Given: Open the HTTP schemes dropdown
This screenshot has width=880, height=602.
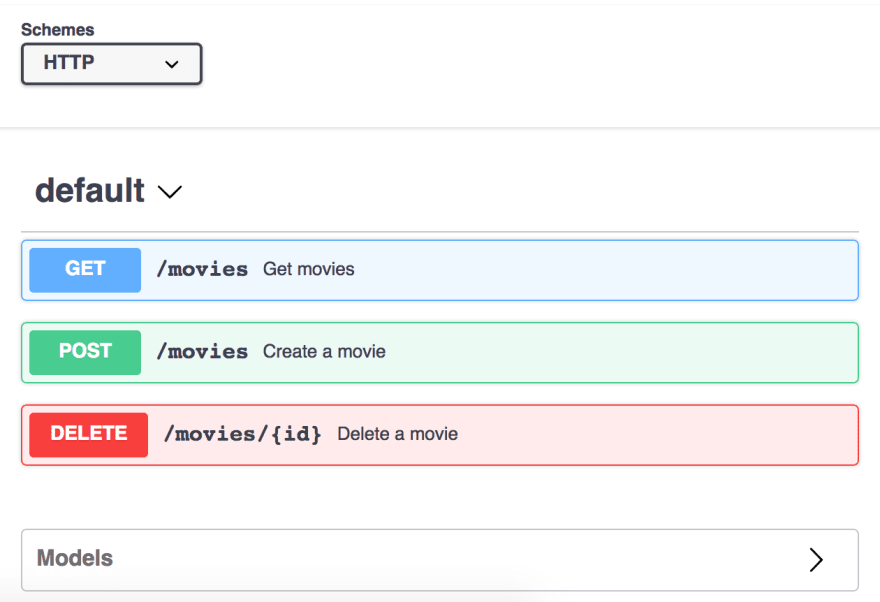Looking at the screenshot, I should [x=111, y=63].
